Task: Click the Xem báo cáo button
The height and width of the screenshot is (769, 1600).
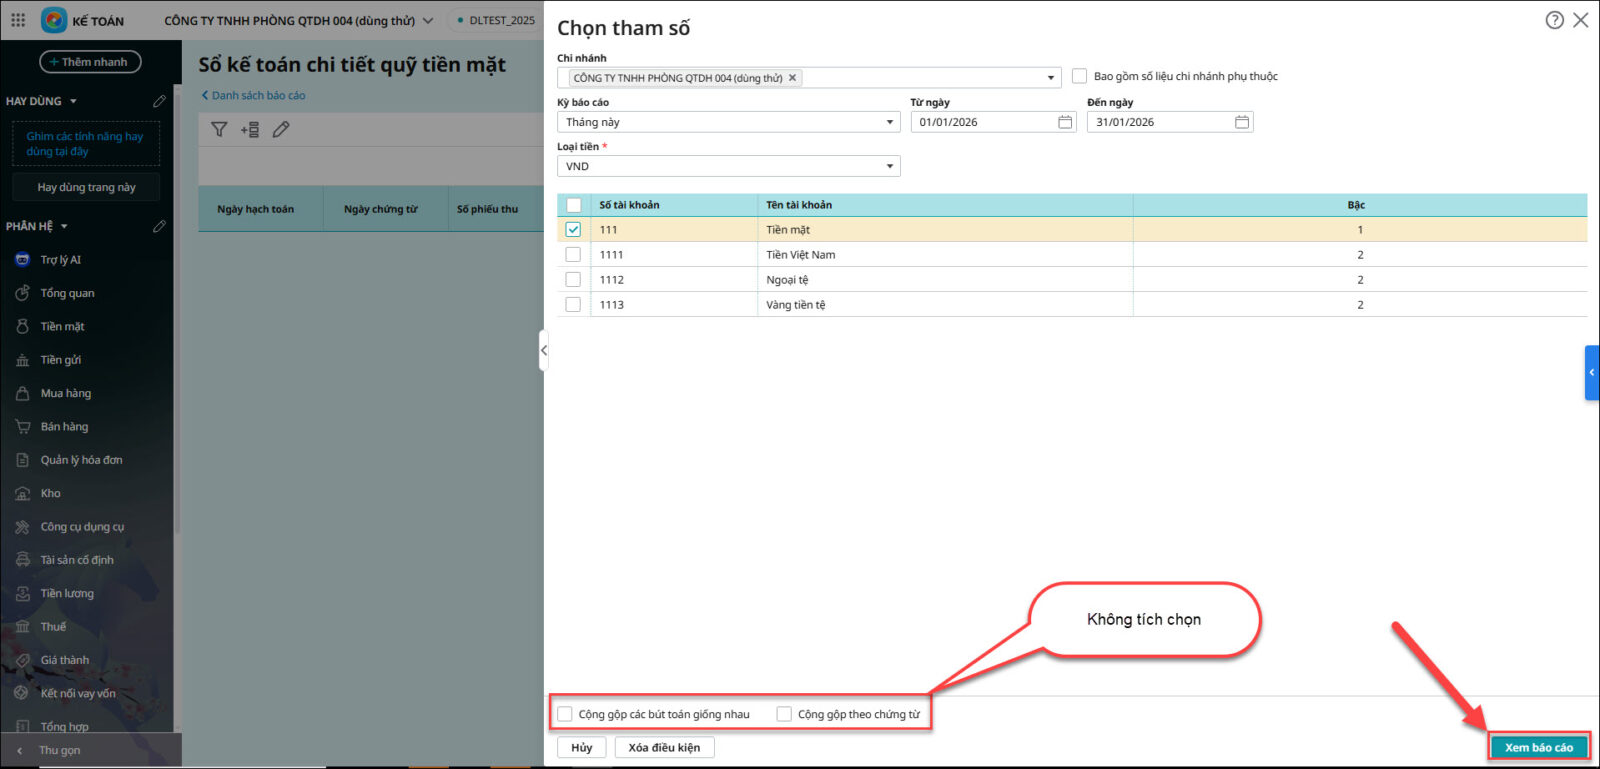Action: pyautogui.click(x=1538, y=747)
